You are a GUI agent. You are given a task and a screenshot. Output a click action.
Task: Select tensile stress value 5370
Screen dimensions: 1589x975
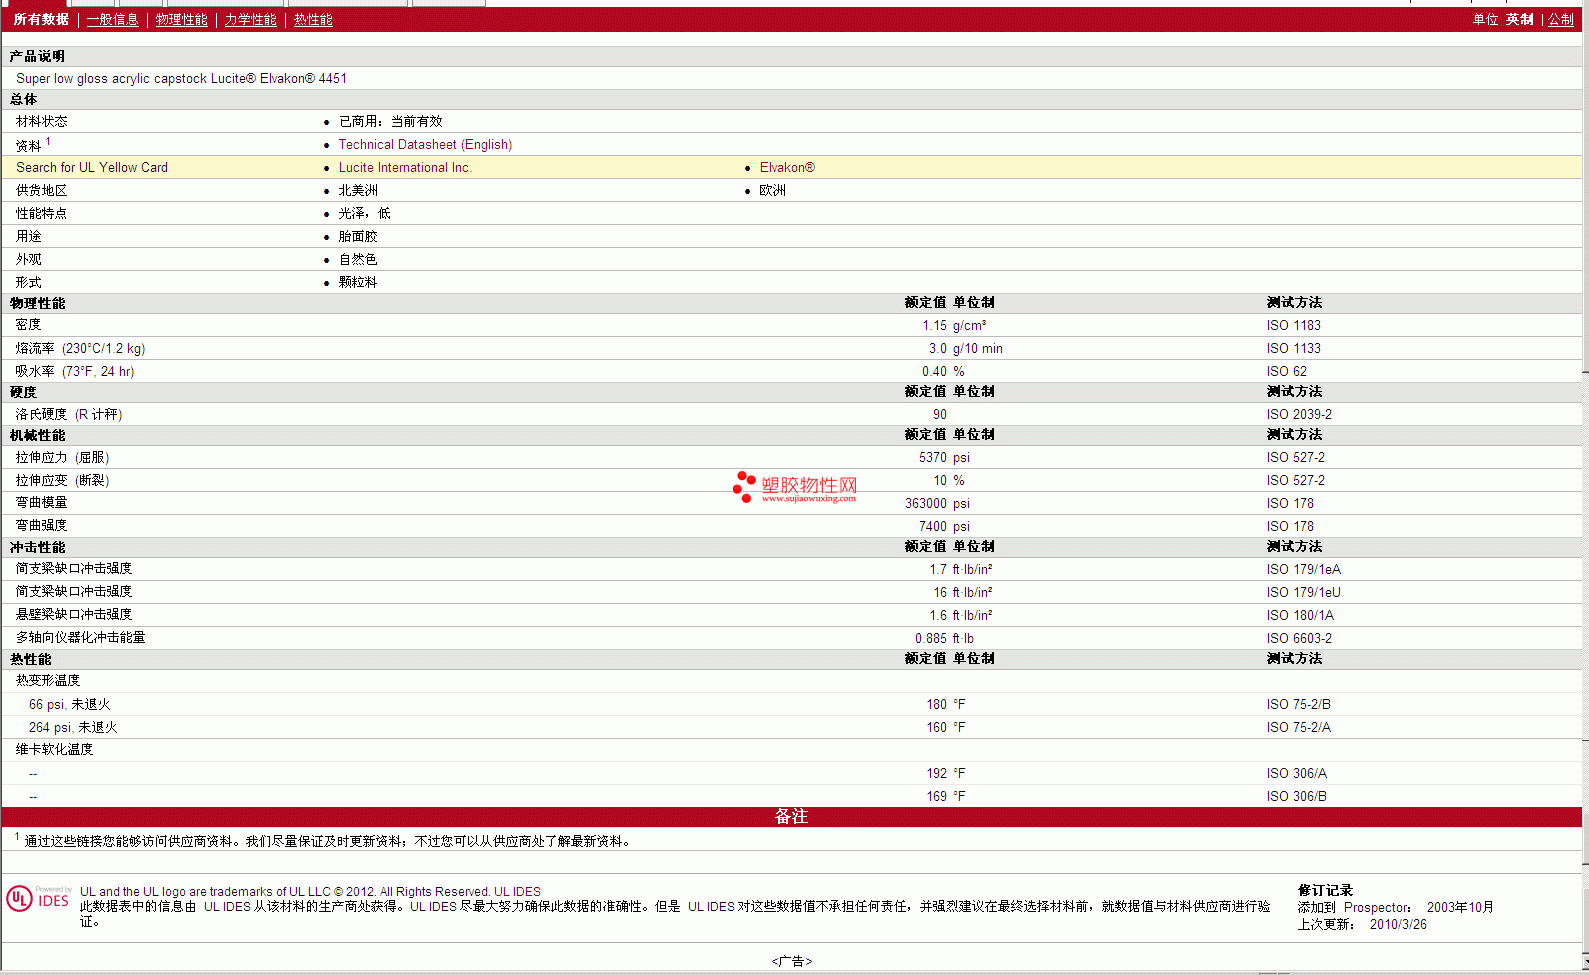(932, 458)
